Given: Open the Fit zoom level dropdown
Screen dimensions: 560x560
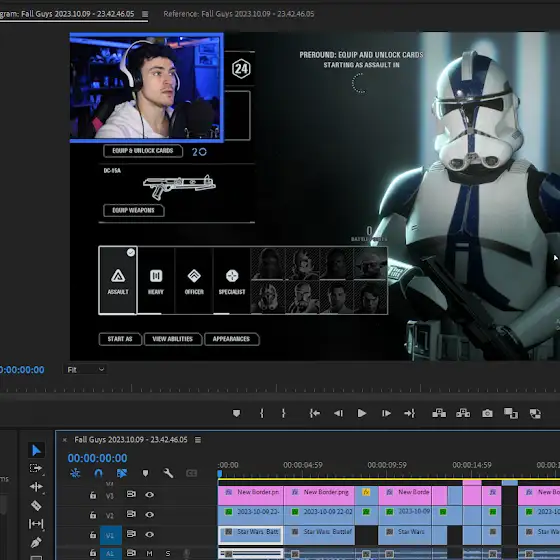Looking at the screenshot, I should [x=86, y=370].
